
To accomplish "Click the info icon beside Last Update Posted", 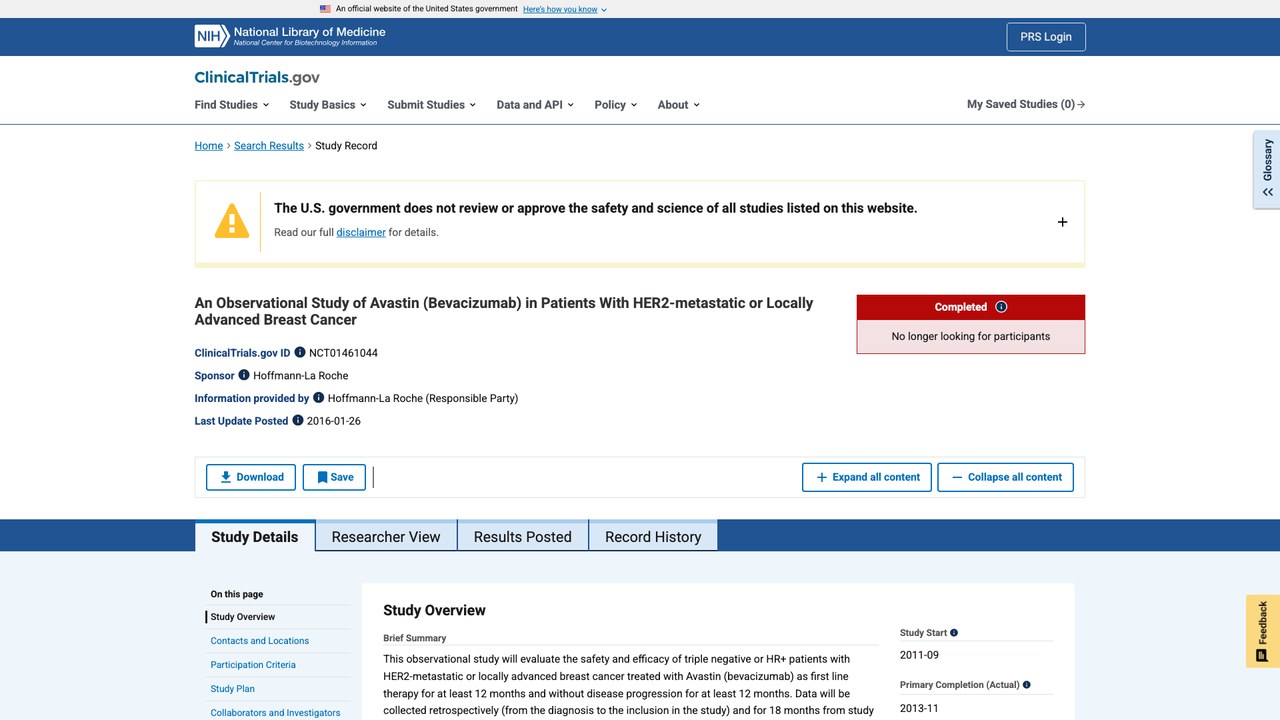I will pyautogui.click(x=298, y=421).
